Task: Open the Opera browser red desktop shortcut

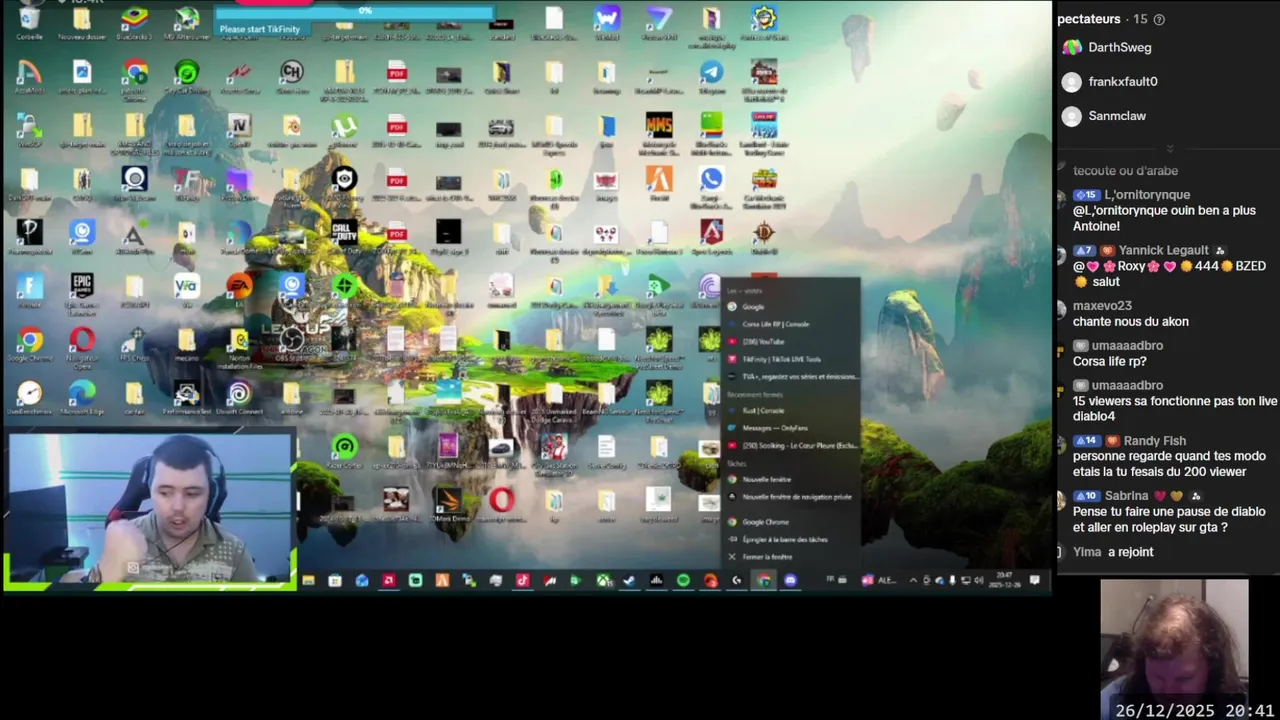Action: click(82, 346)
